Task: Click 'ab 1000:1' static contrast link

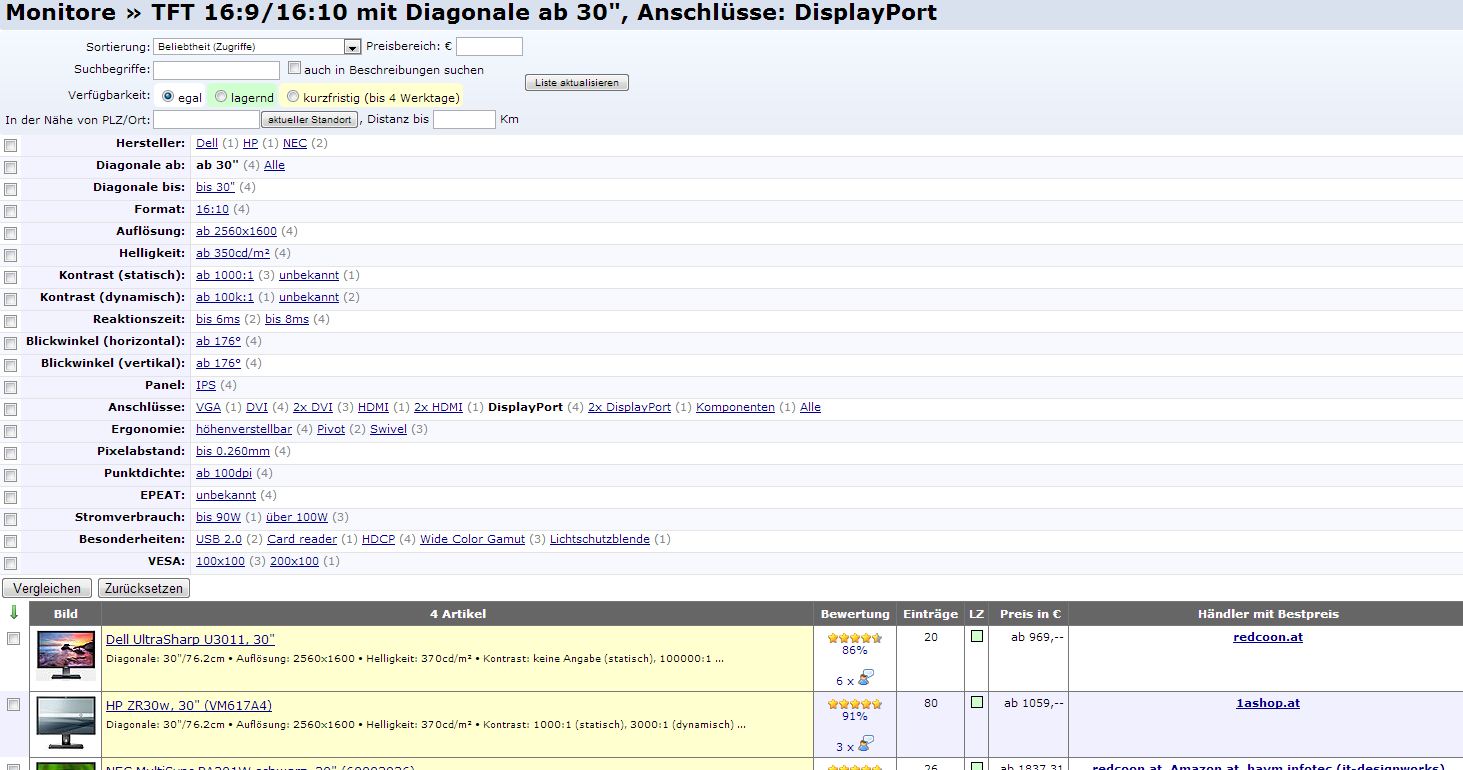Action: point(225,275)
